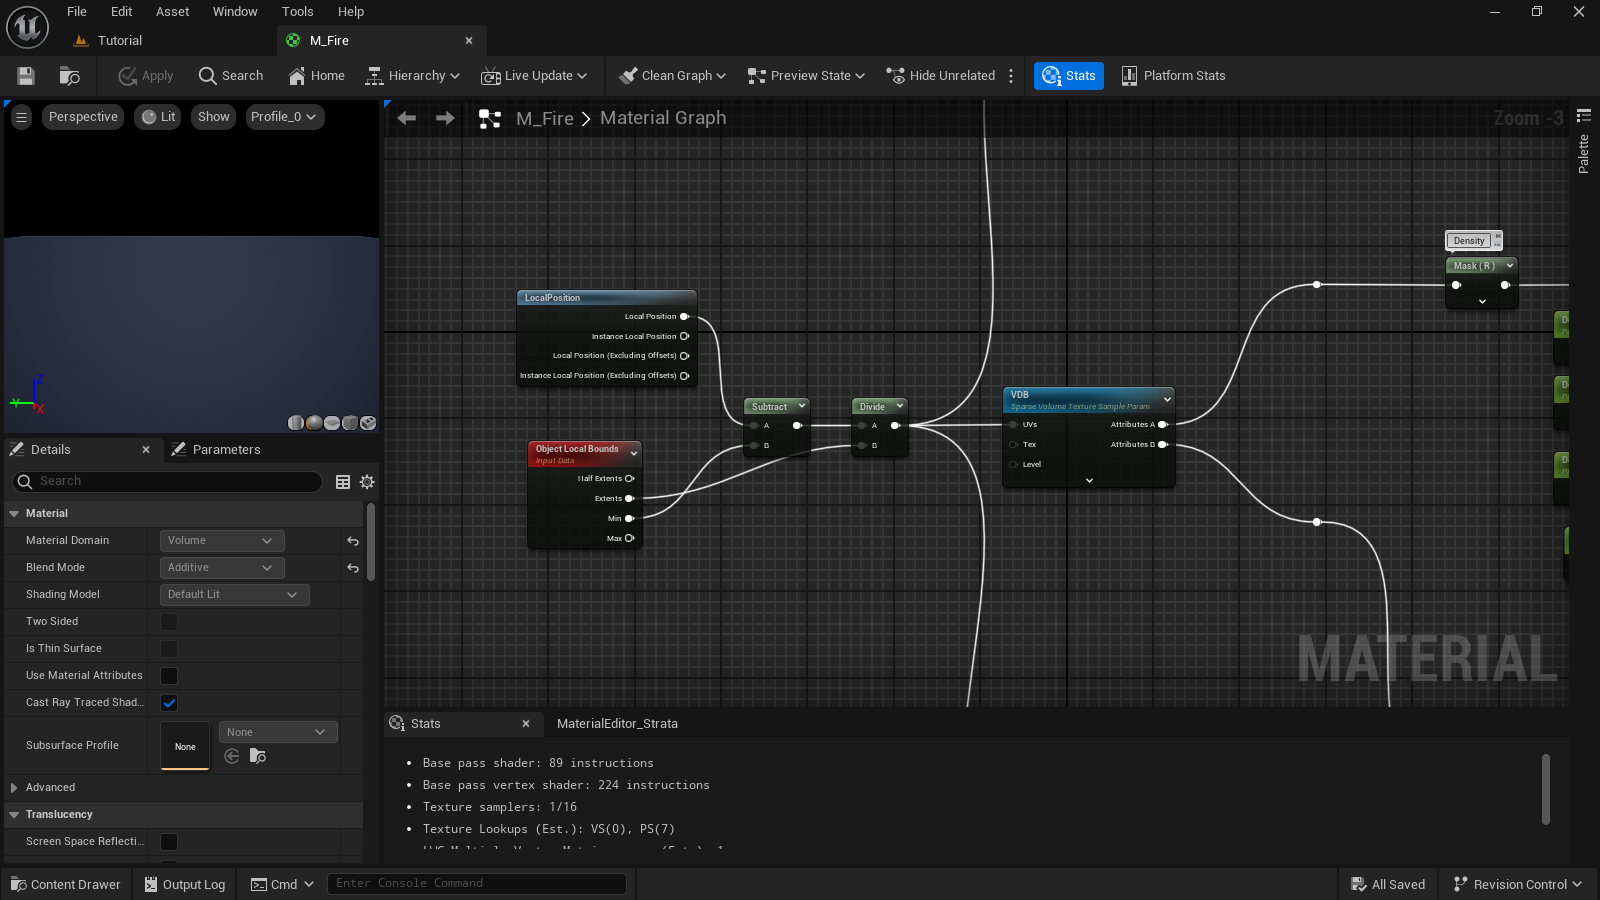The height and width of the screenshot is (900, 1600).
Task: Close the Details tab
Action: (x=146, y=450)
